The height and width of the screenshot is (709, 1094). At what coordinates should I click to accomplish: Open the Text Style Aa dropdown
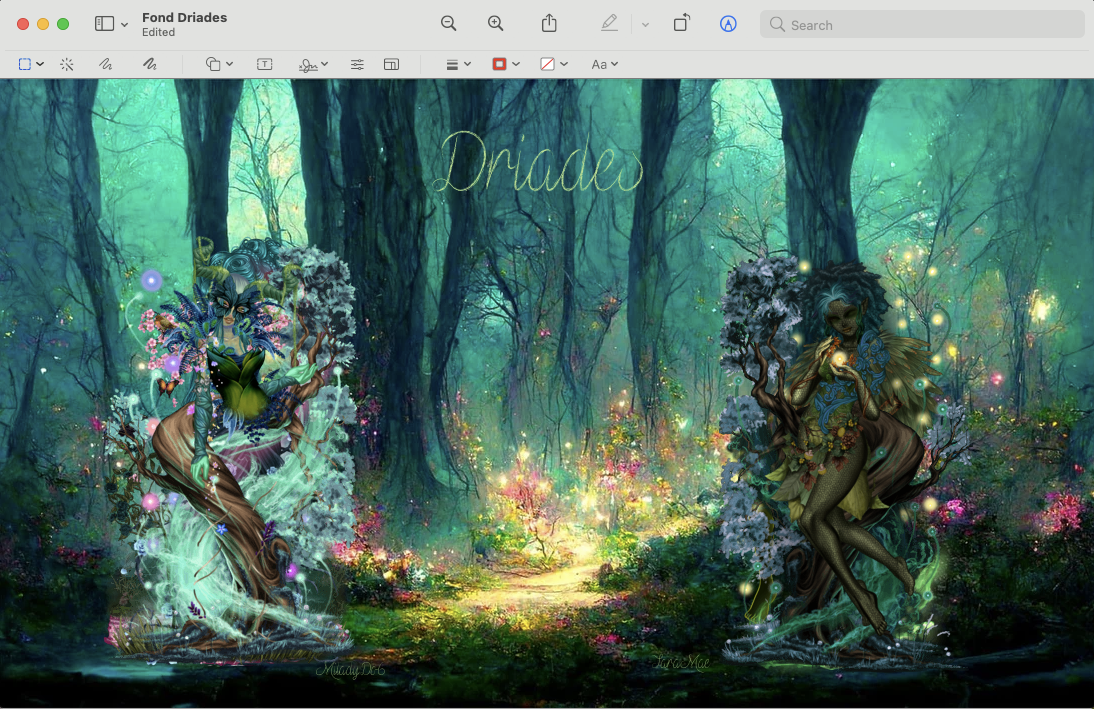click(x=604, y=64)
